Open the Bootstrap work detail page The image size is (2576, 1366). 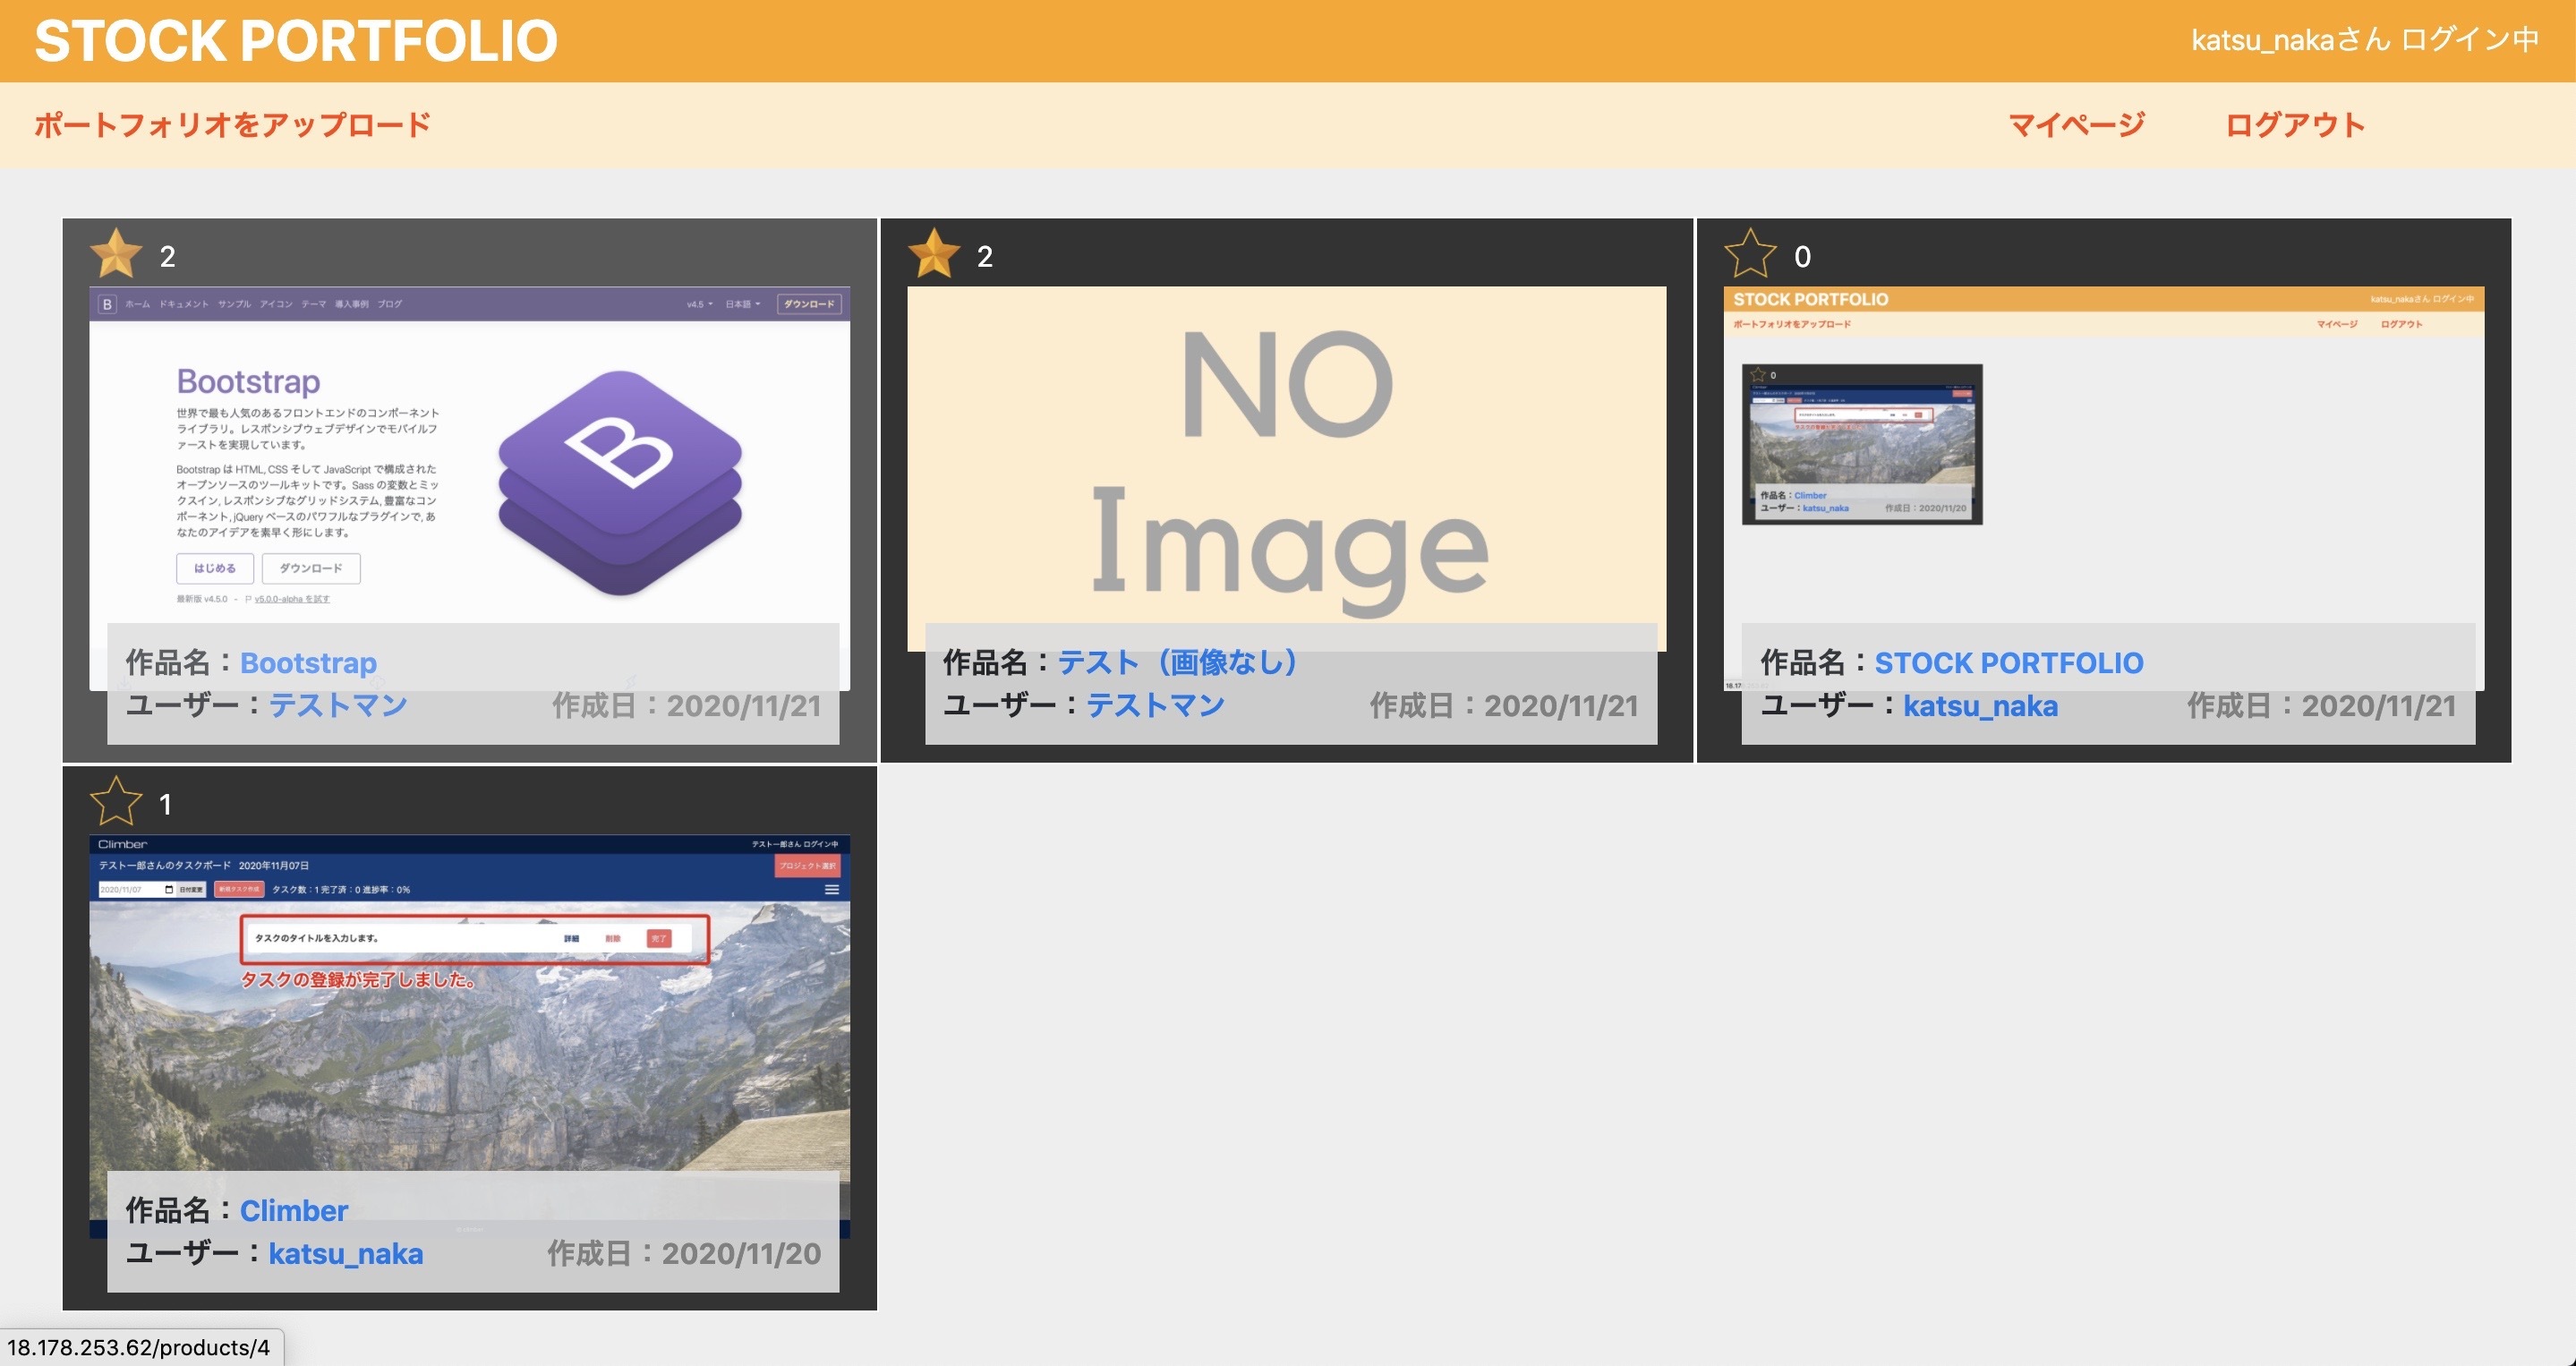[308, 662]
